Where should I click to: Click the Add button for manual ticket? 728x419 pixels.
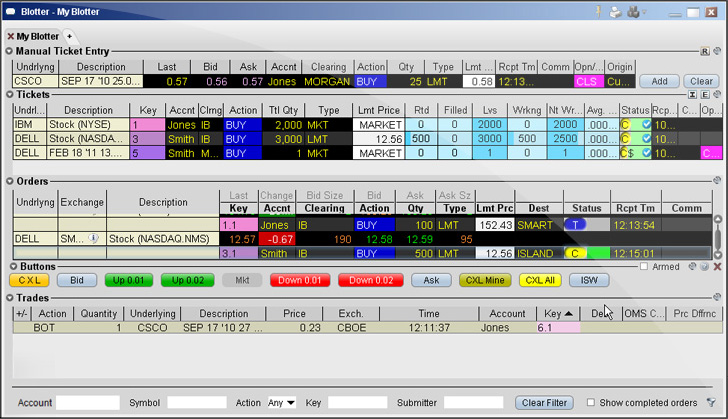click(659, 81)
